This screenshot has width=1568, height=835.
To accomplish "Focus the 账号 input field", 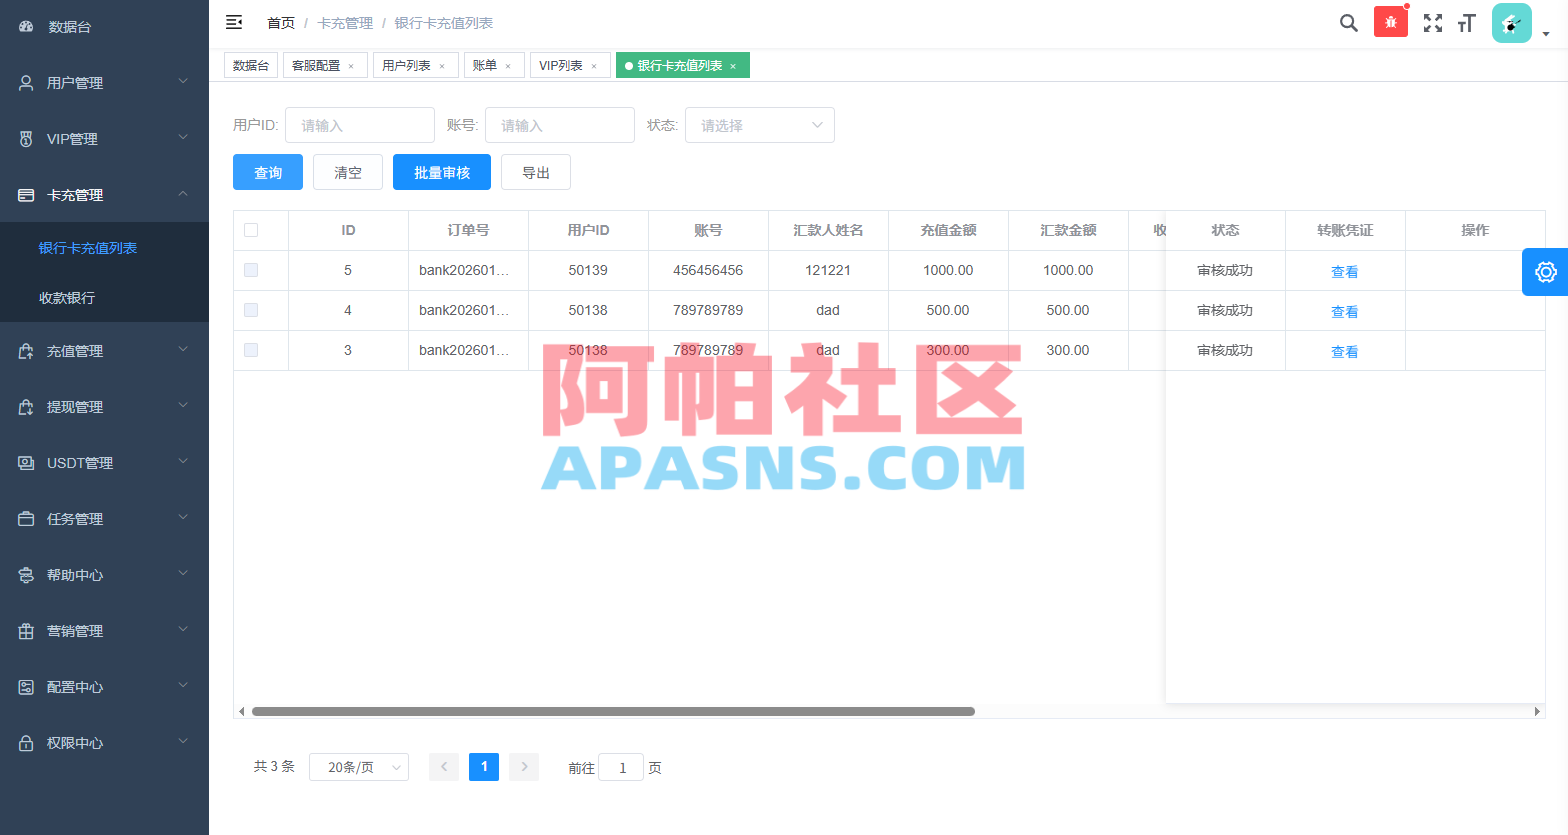I will pyautogui.click(x=560, y=125).
